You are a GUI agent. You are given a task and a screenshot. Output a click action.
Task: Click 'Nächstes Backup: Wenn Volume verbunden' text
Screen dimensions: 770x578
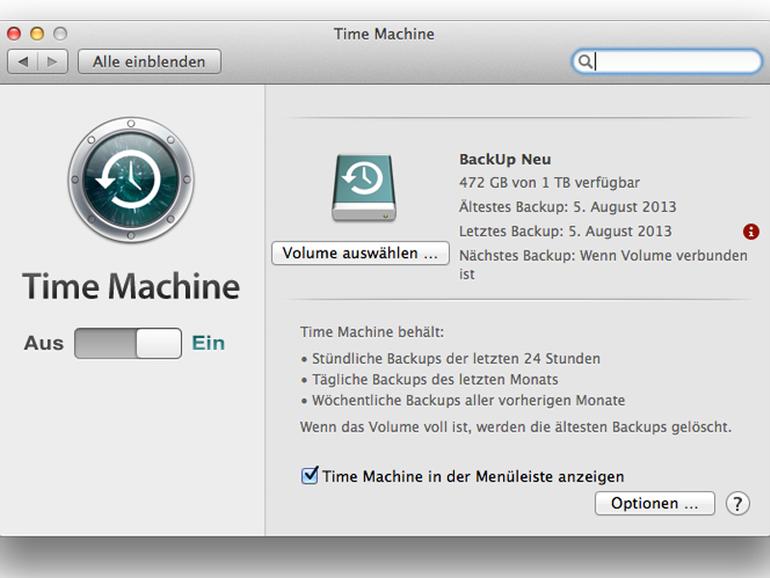pyautogui.click(x=603, y=256)
